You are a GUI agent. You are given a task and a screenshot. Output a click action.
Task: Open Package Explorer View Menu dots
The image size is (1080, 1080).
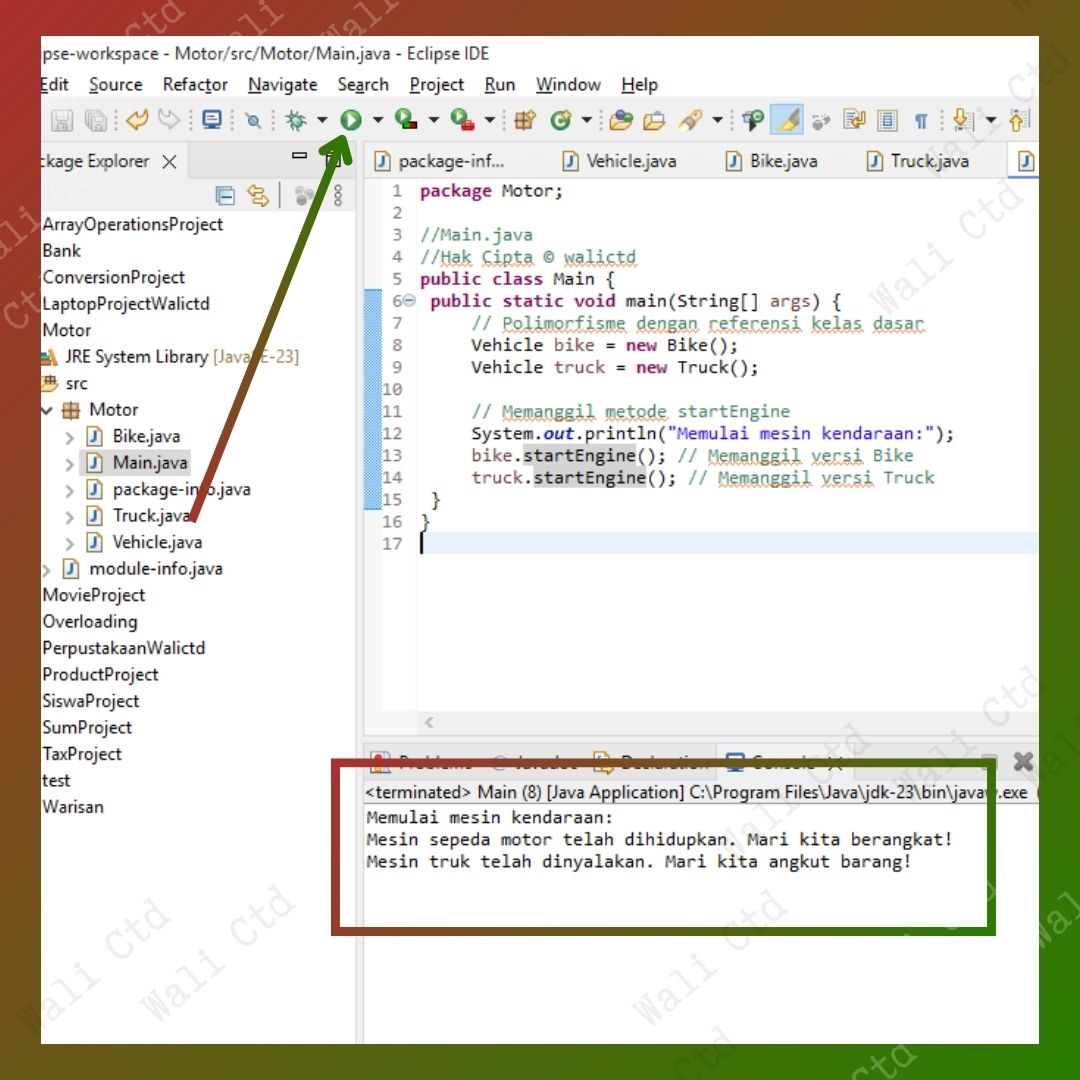338,196
